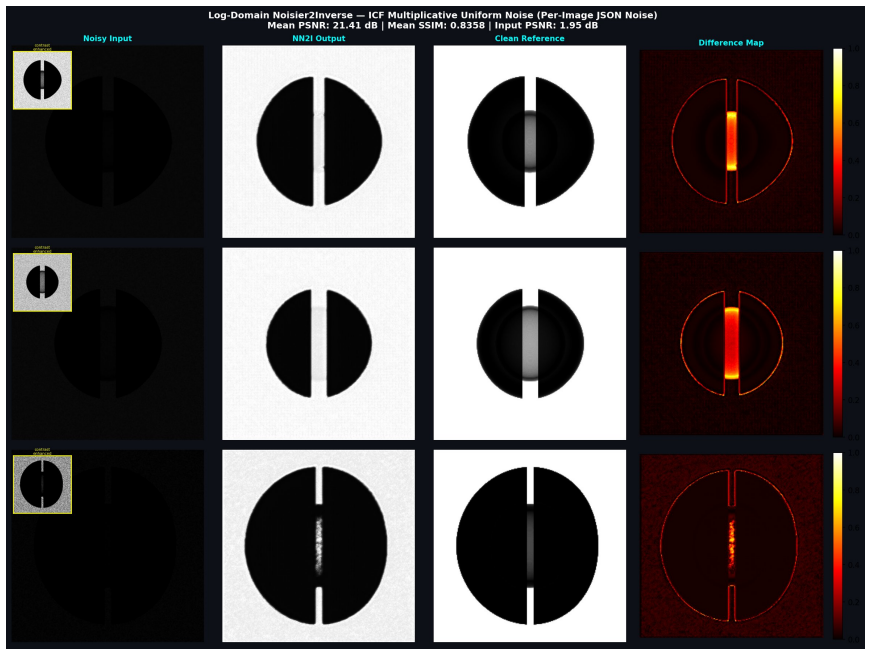The height and width of the screenshot is (655, 871).
Task: Click the second row noisy input image
Action: coord(107,344)
